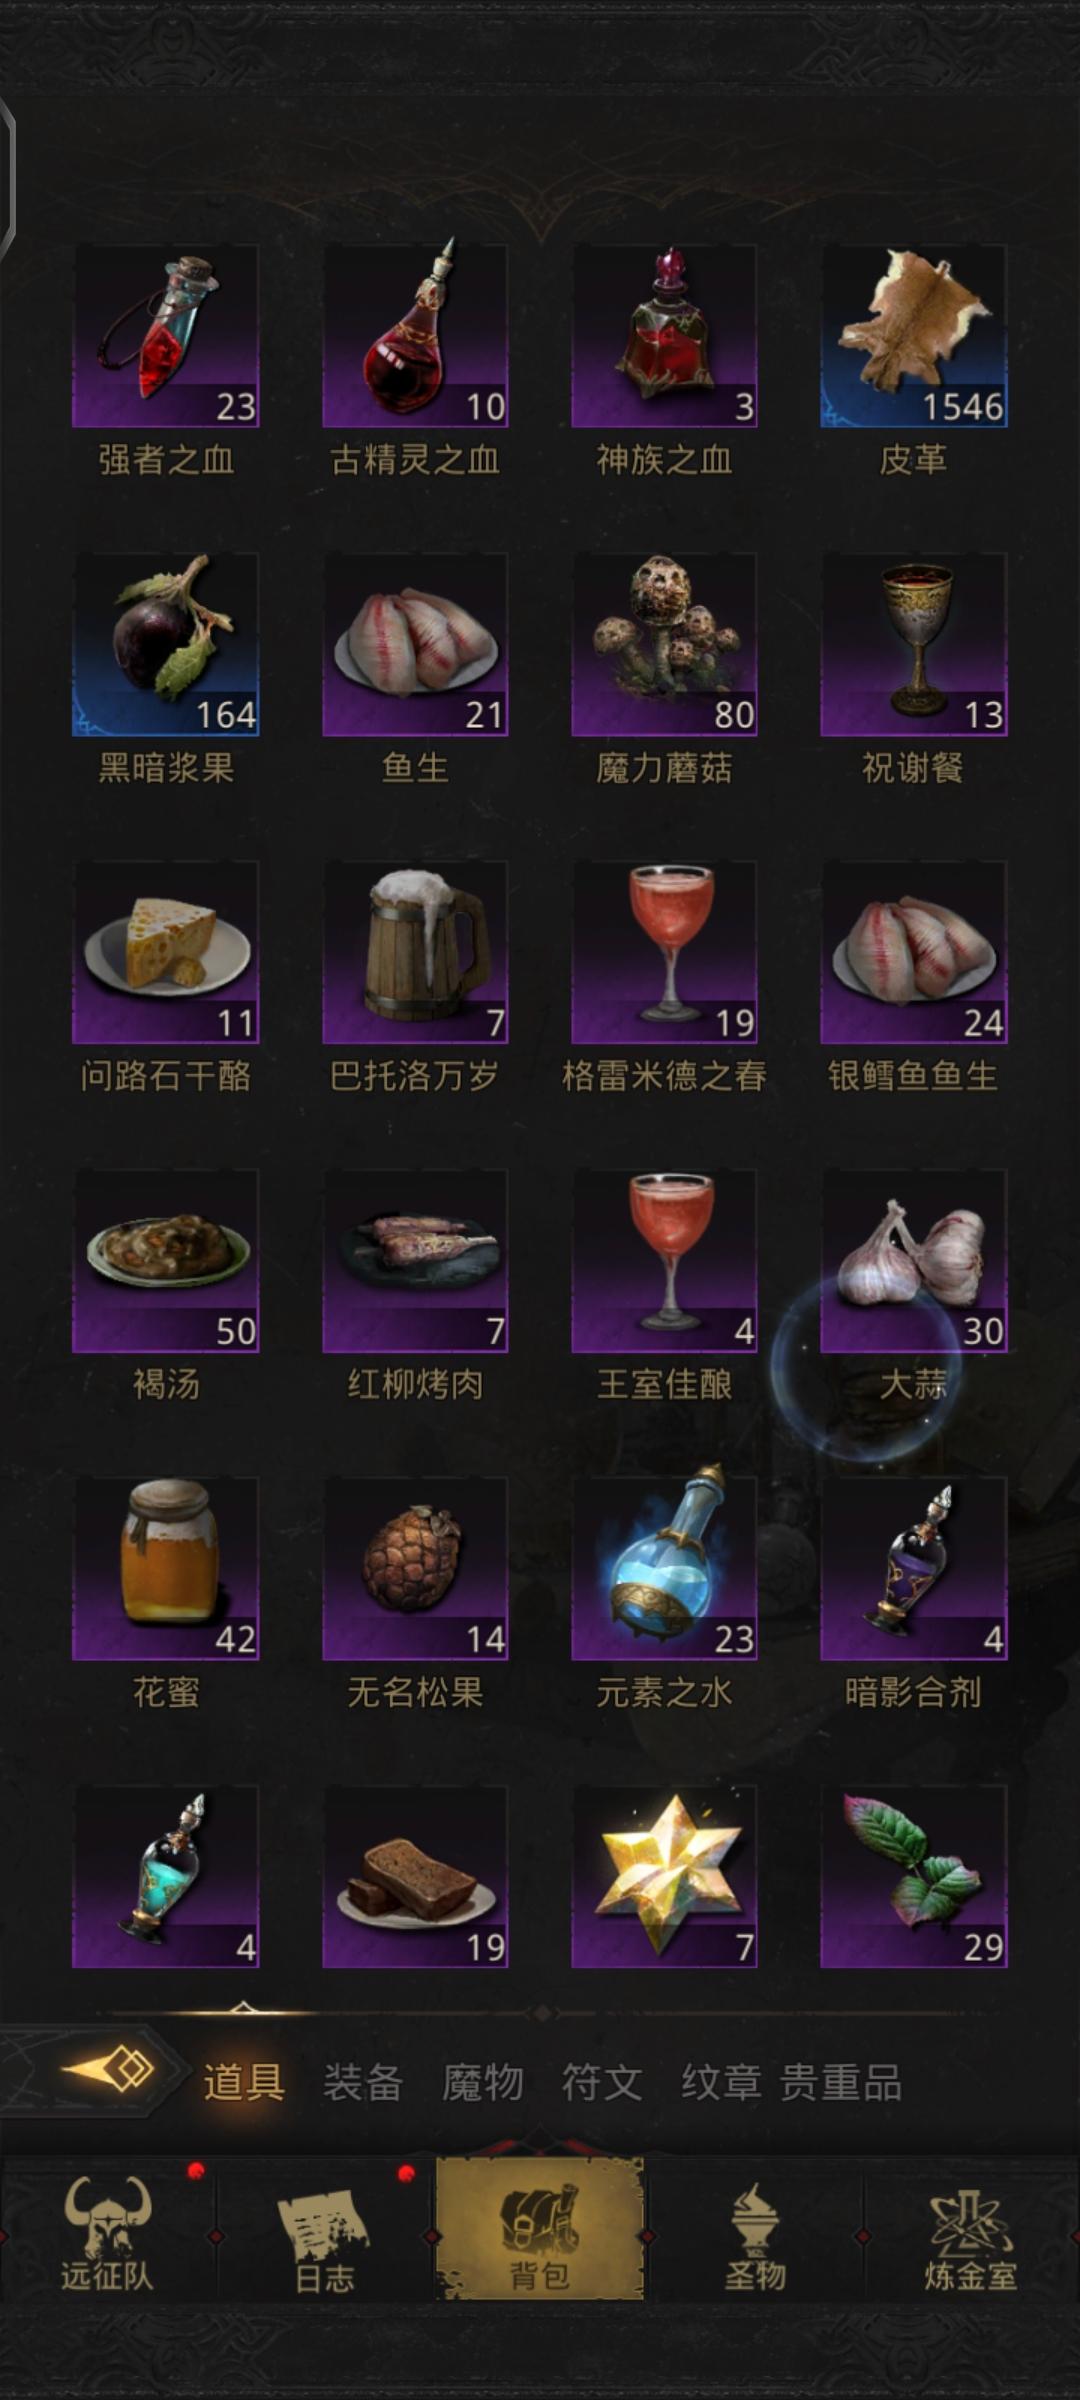Select the green leaf herb item

914,1876
